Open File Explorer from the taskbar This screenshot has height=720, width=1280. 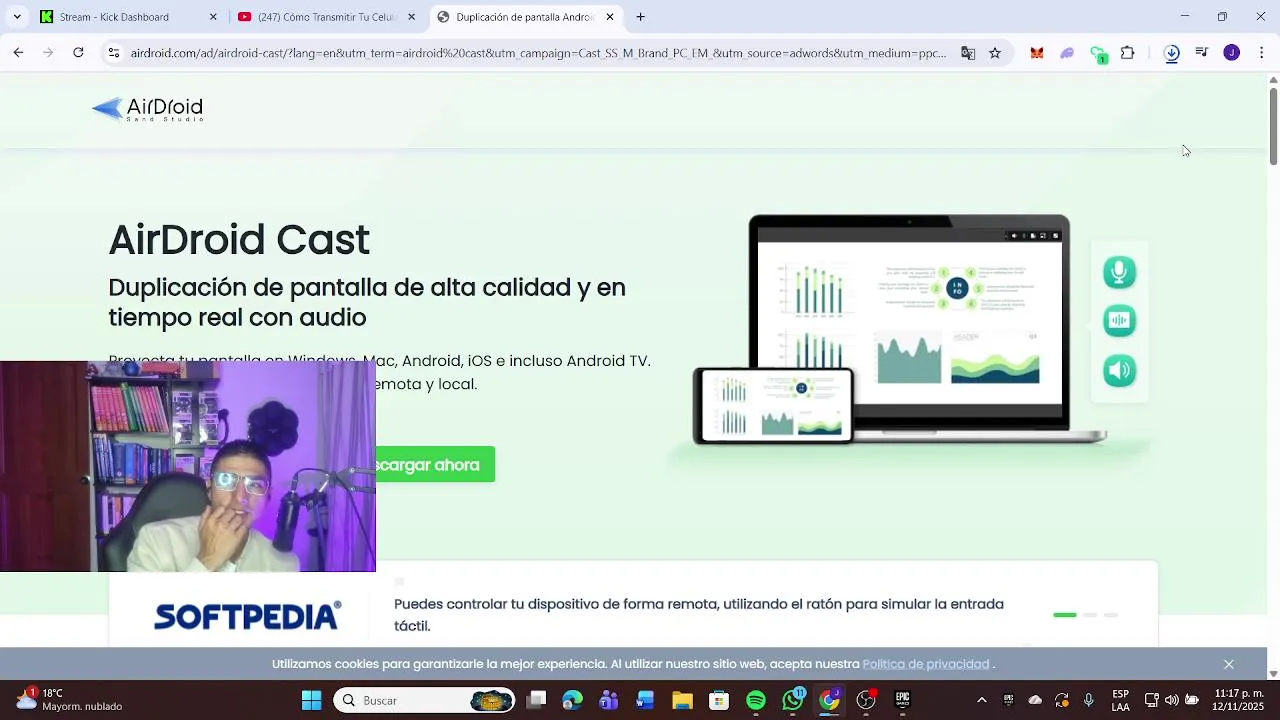(682, 700)
